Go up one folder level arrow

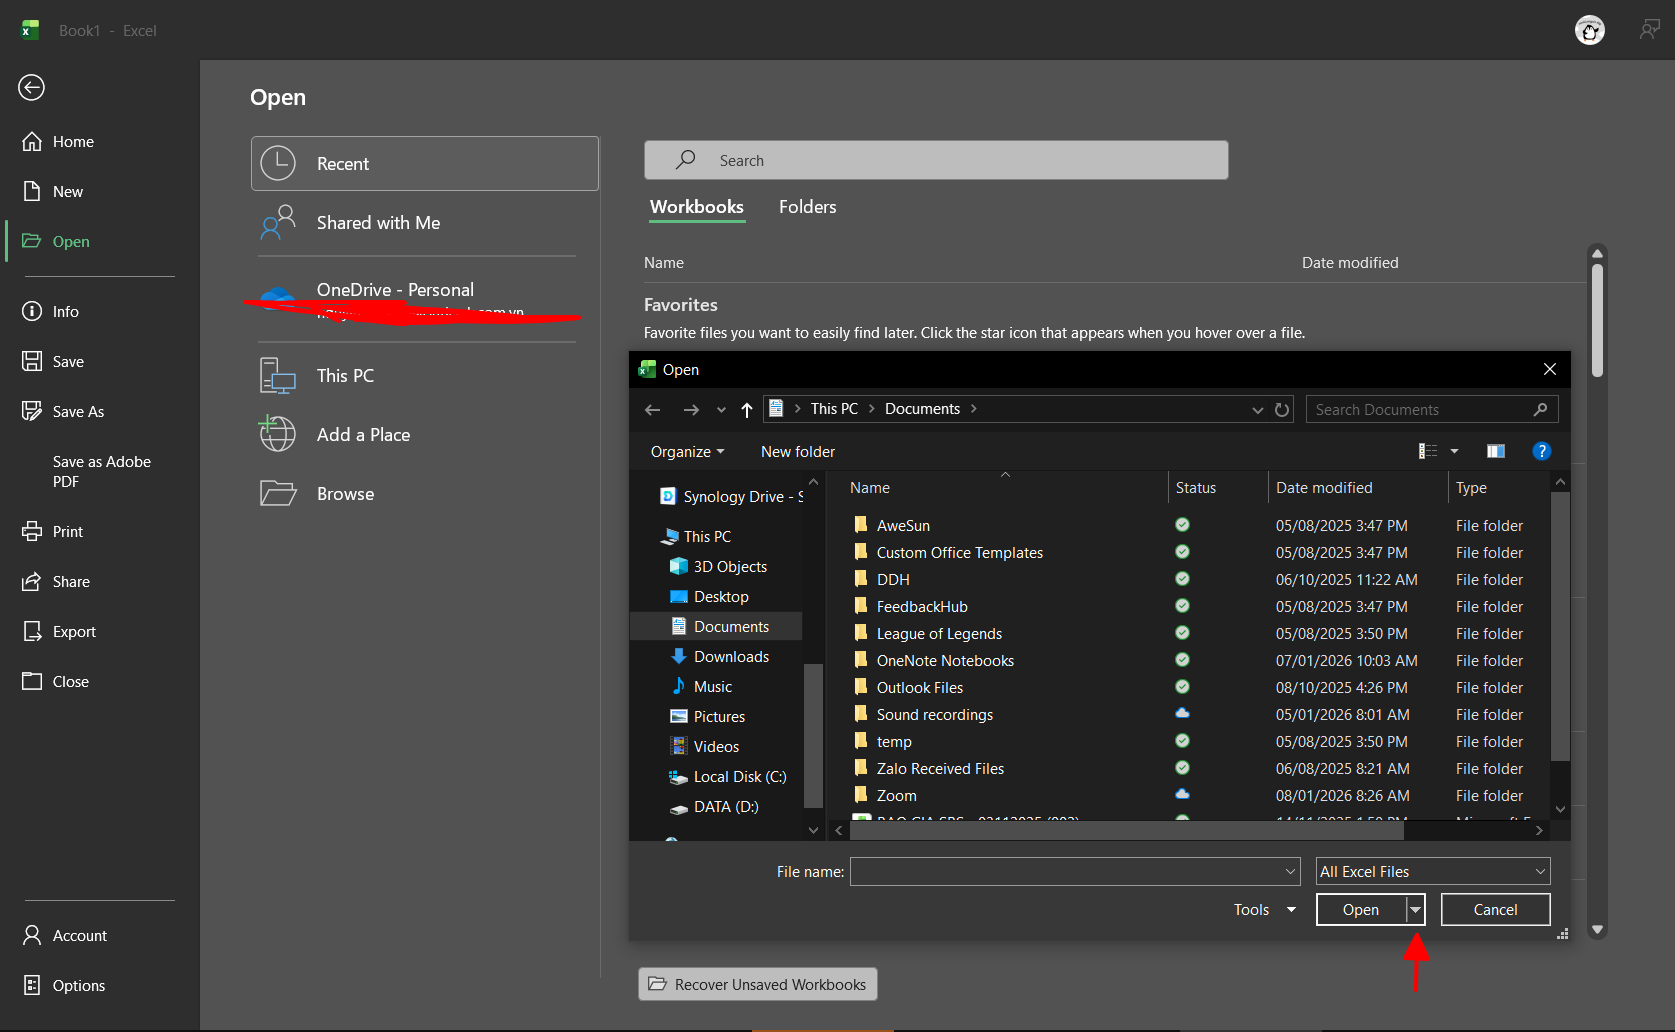(x=747, y=410)
